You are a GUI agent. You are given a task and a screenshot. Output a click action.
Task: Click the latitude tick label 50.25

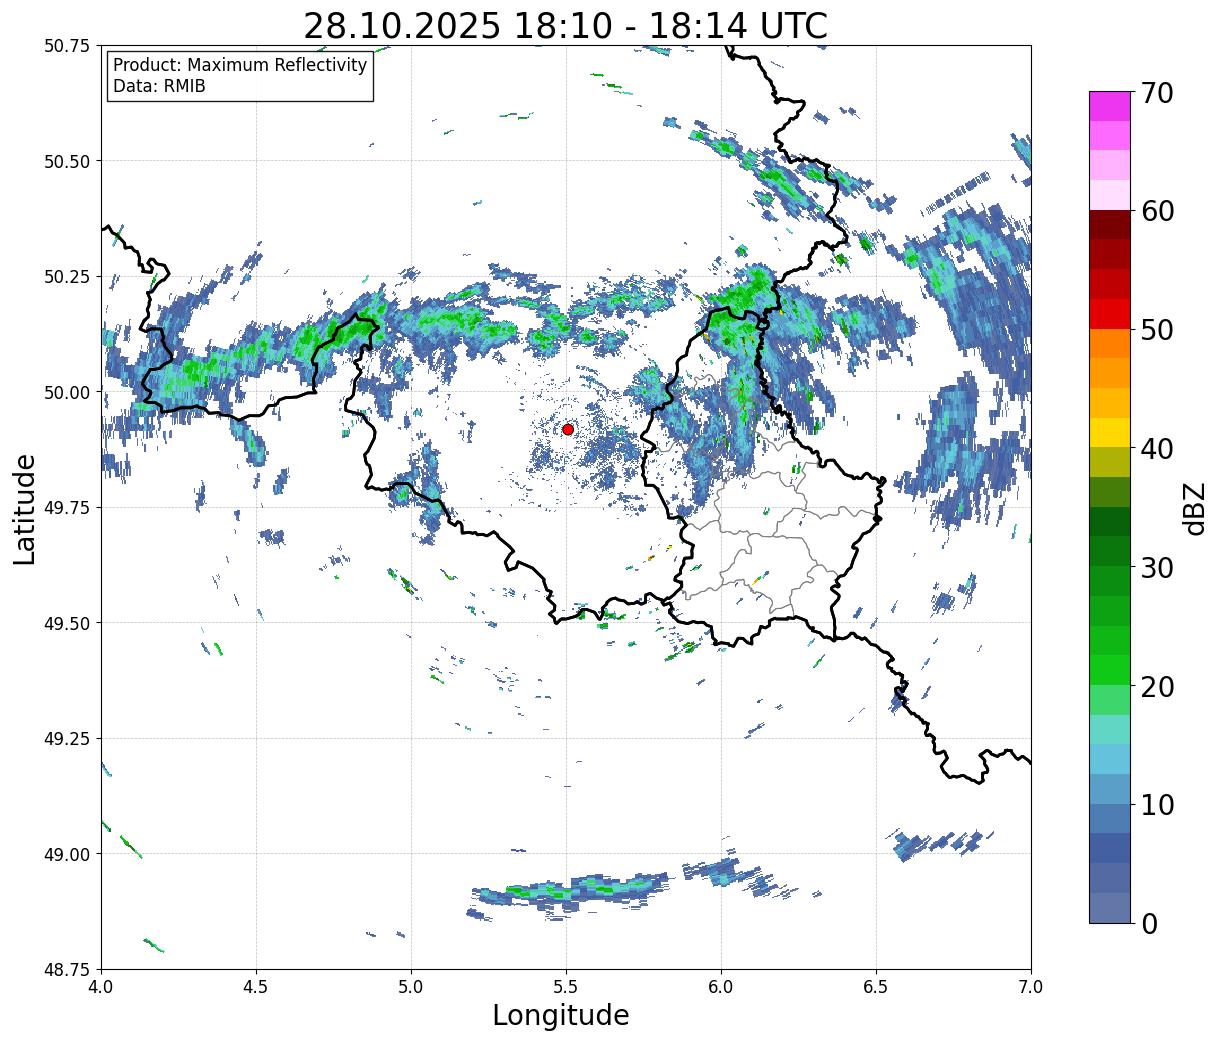[67, 277]
